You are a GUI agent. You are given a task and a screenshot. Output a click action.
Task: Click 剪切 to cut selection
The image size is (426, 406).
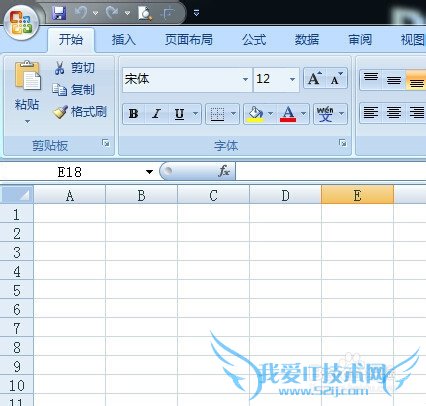click(75, 68)
